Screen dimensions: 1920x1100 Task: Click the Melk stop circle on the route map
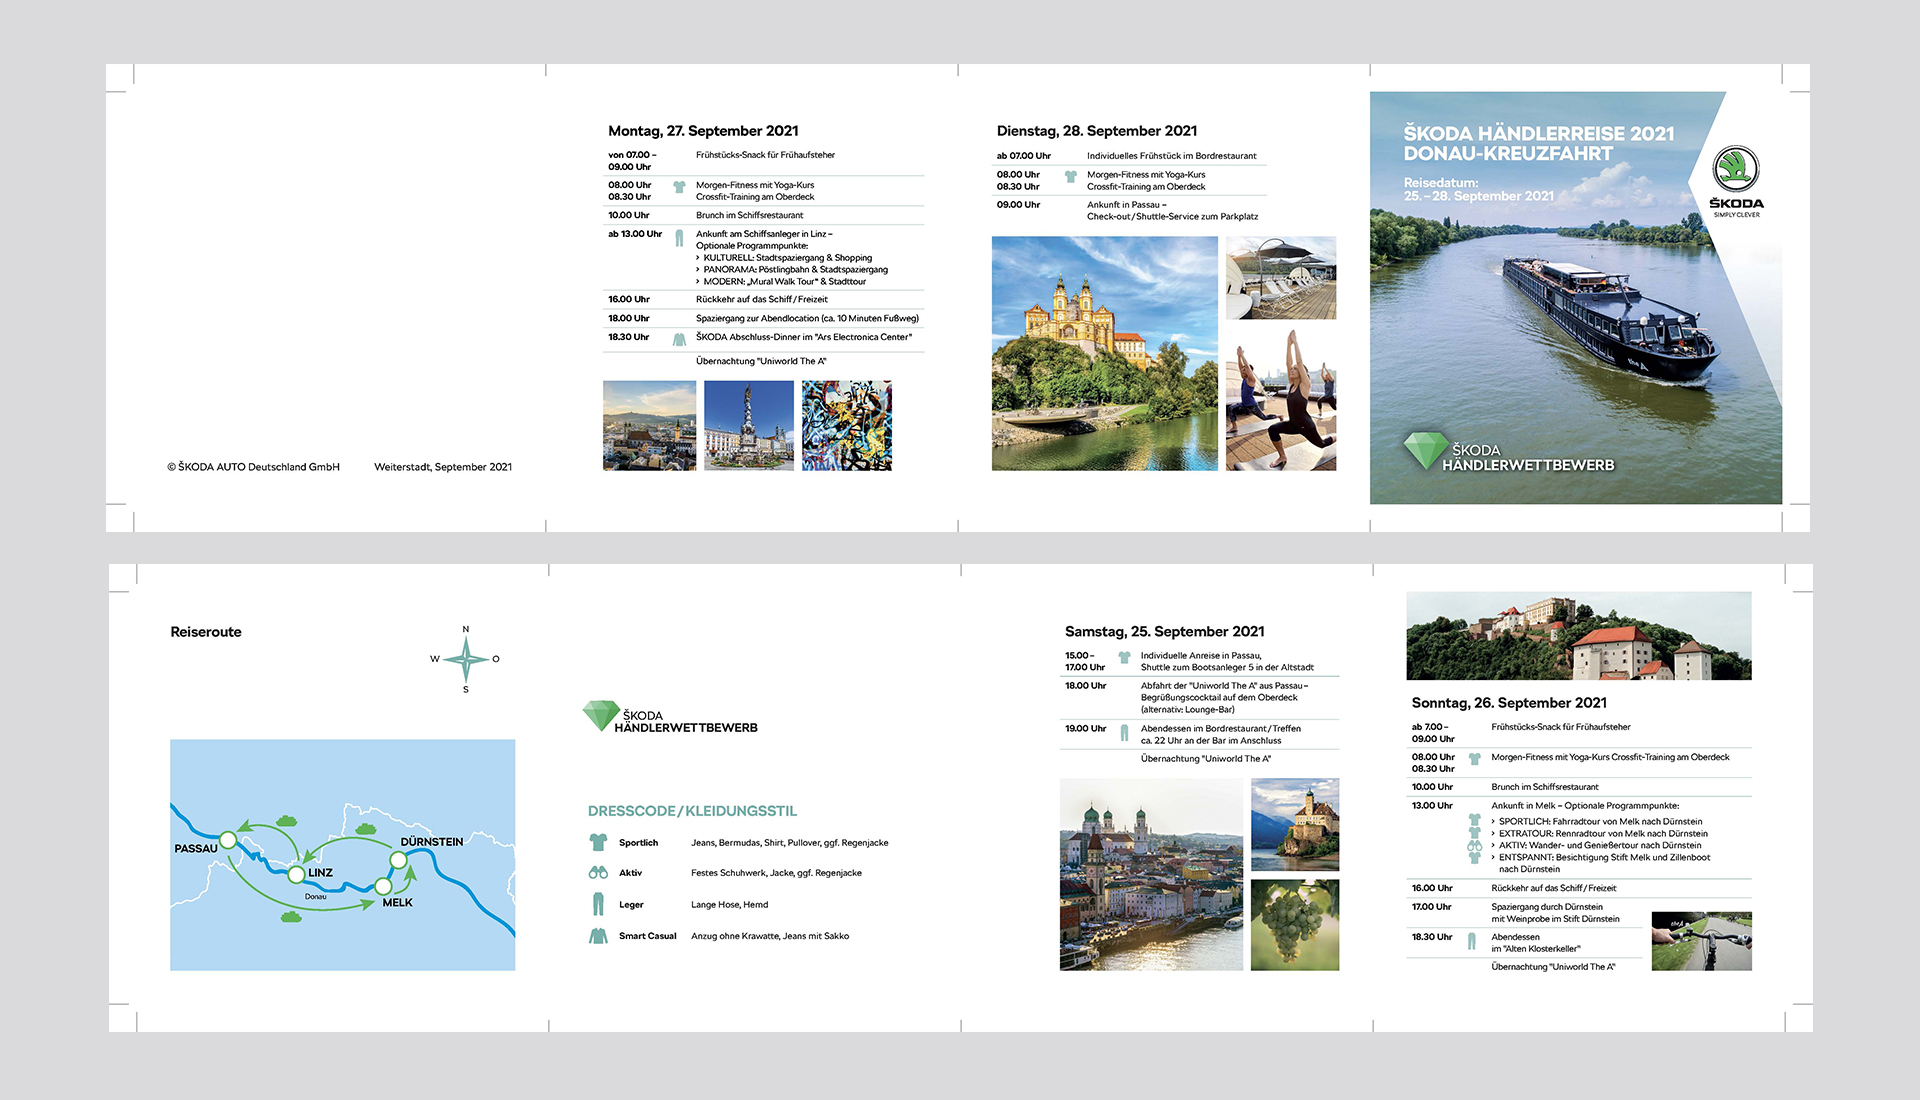point(383,886)
